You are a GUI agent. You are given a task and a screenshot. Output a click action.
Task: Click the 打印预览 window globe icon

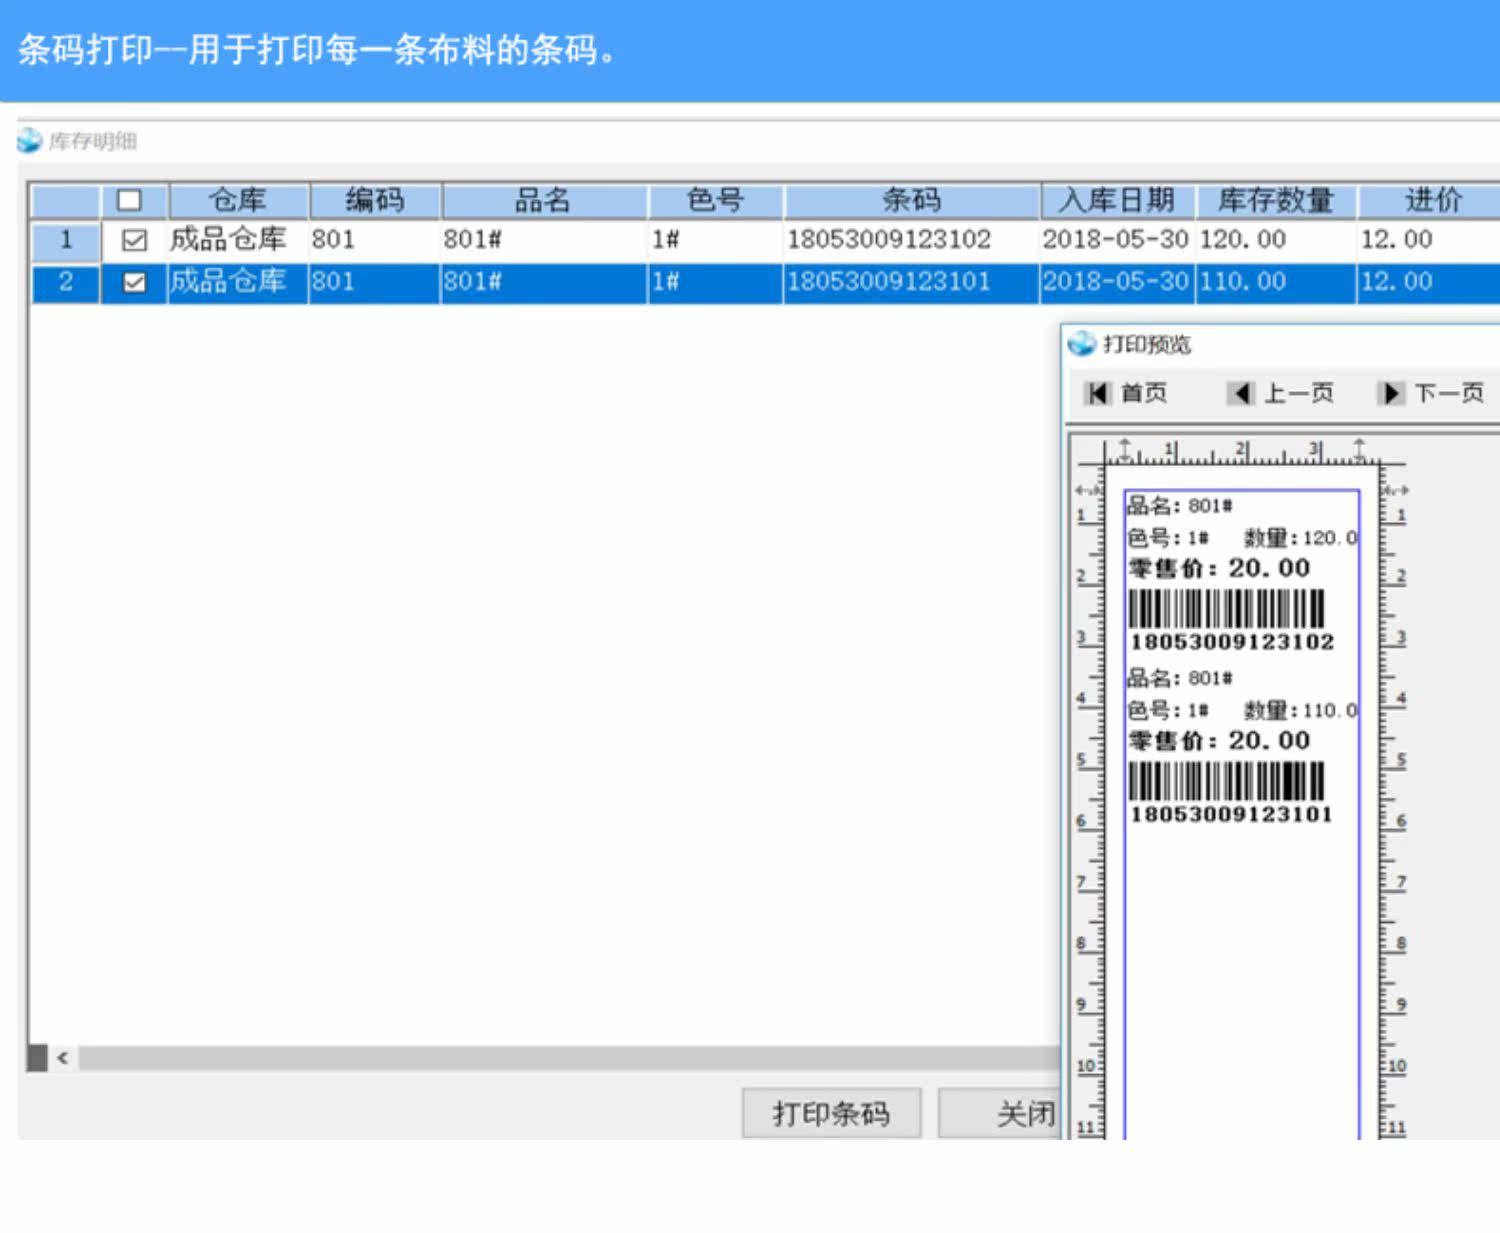coord(1082,344)
